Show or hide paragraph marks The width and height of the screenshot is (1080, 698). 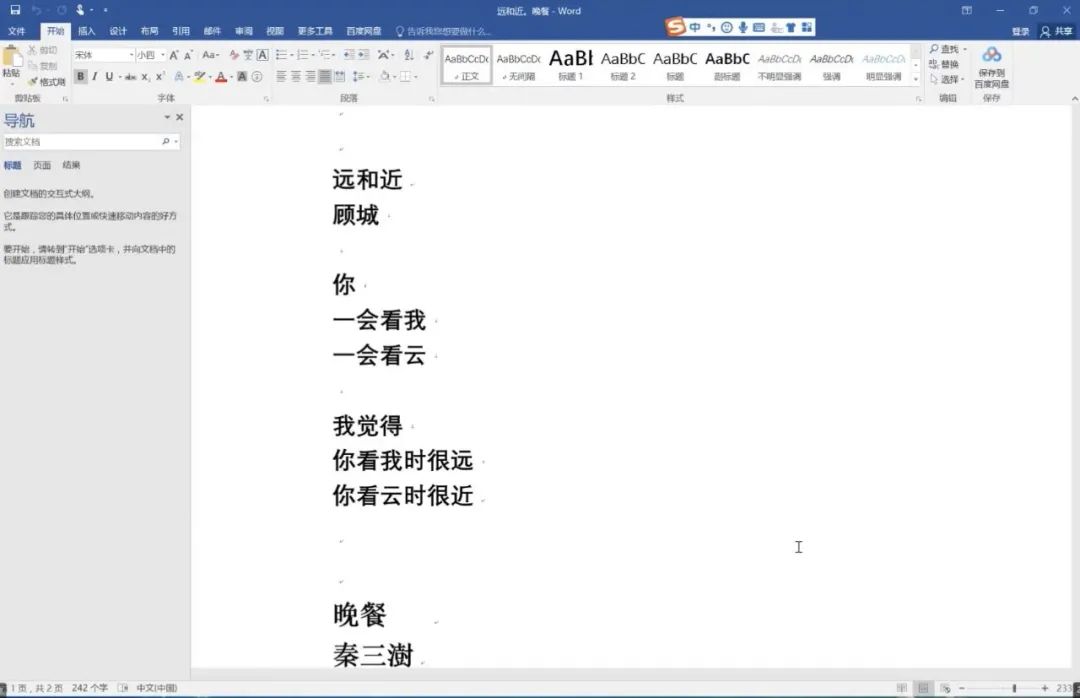pyautogui.click(x=428, y=55)
